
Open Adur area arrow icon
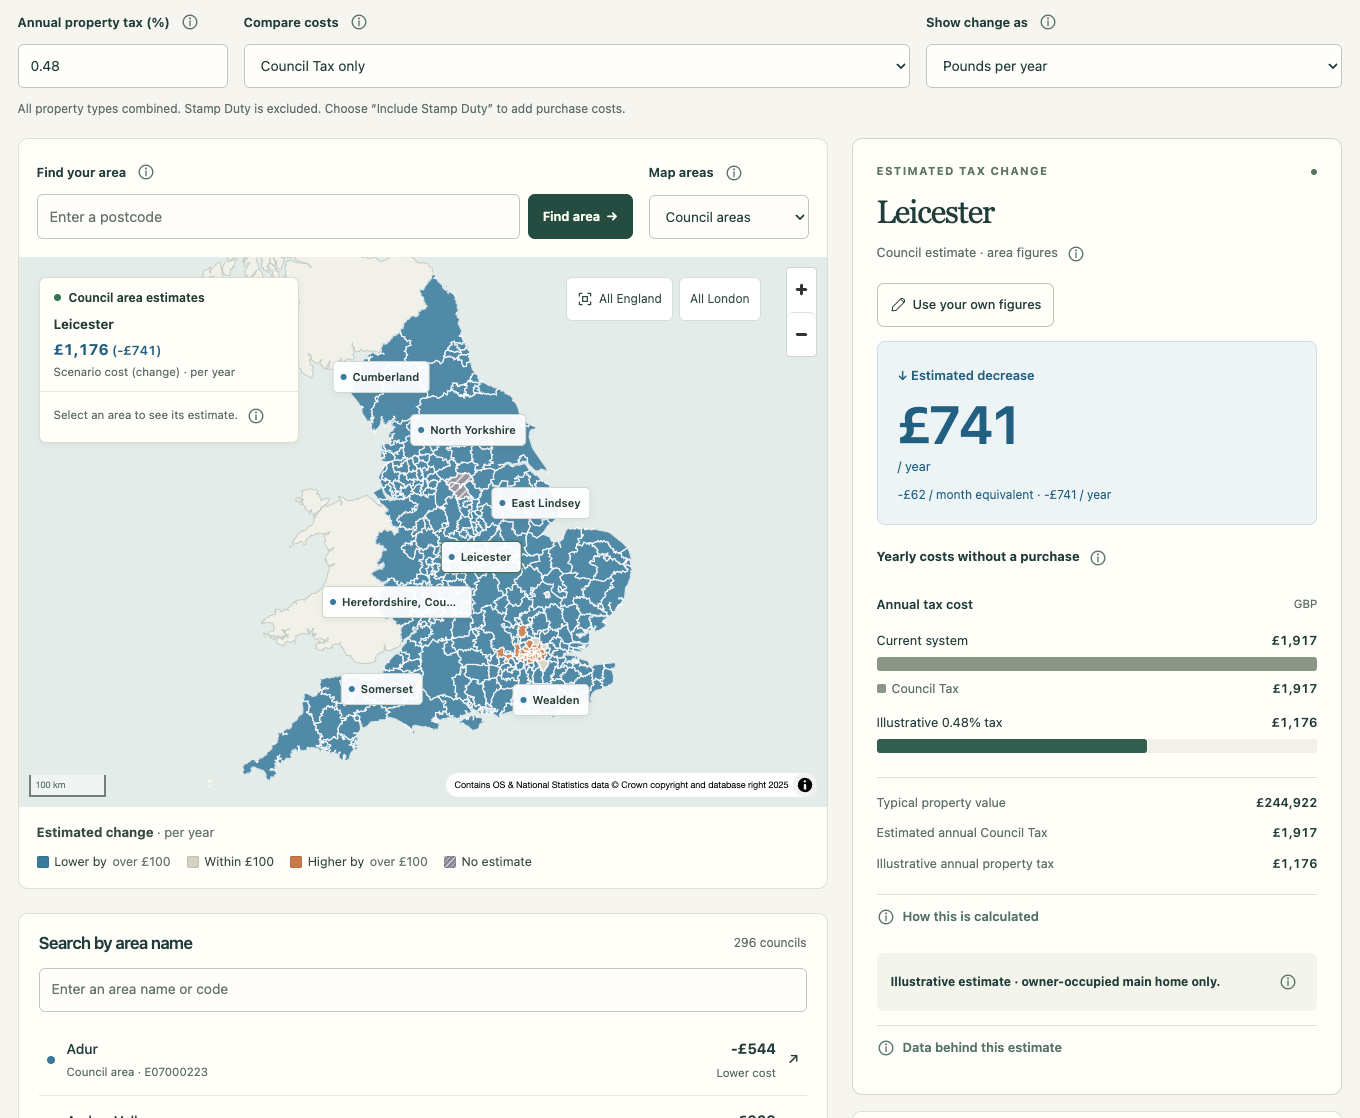point(794,1059)
